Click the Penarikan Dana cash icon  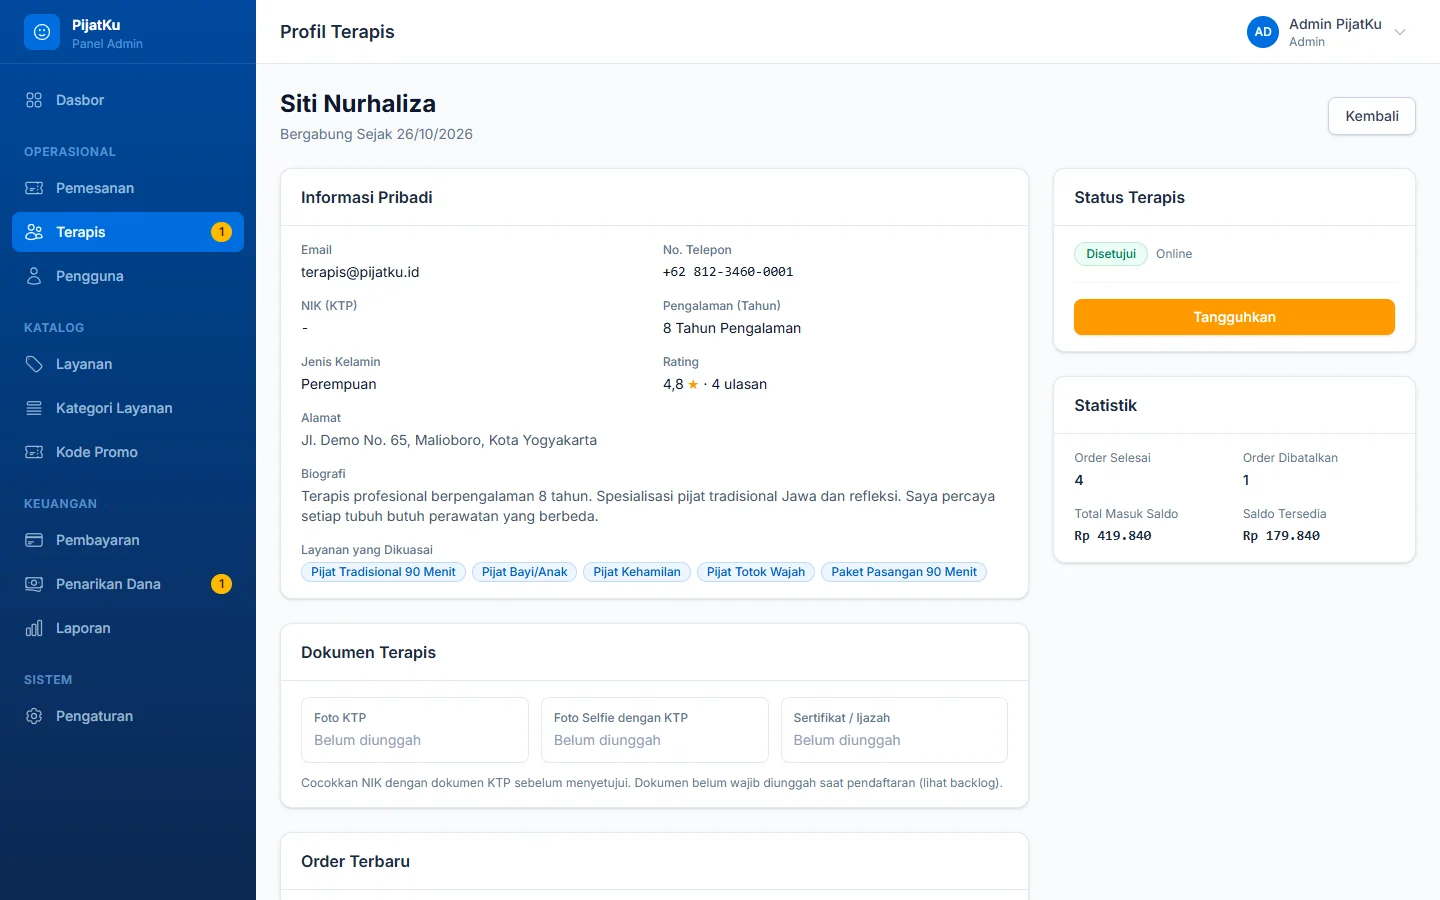(34, 584)
